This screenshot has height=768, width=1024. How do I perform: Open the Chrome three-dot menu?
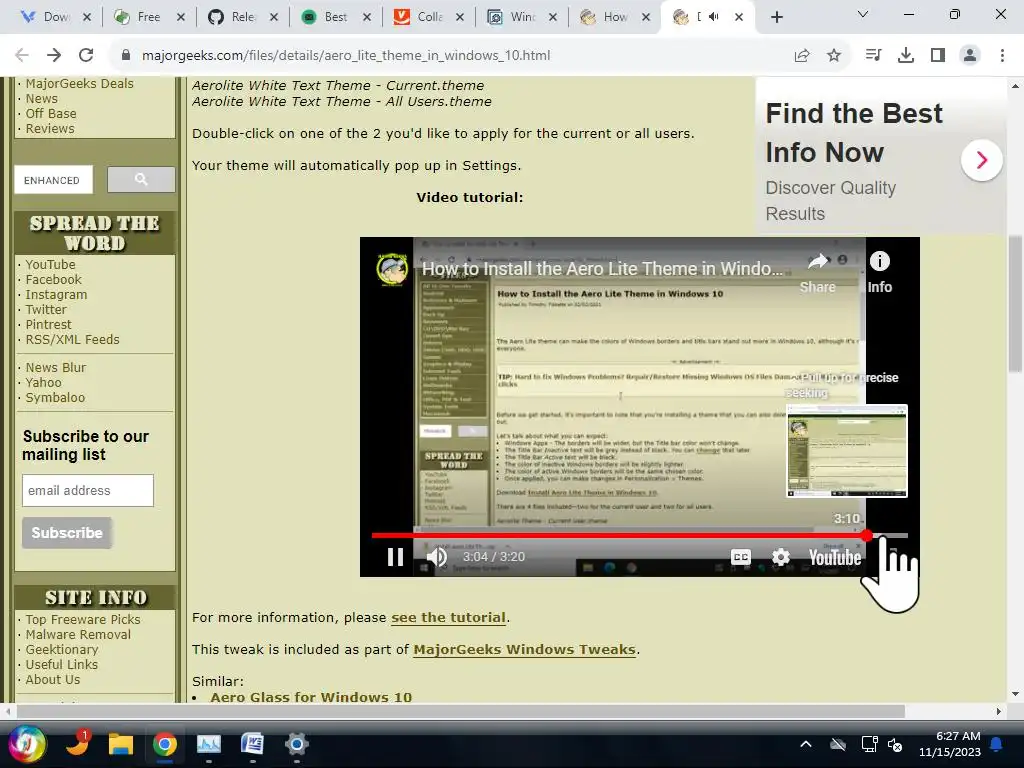tap(1002, 56)
